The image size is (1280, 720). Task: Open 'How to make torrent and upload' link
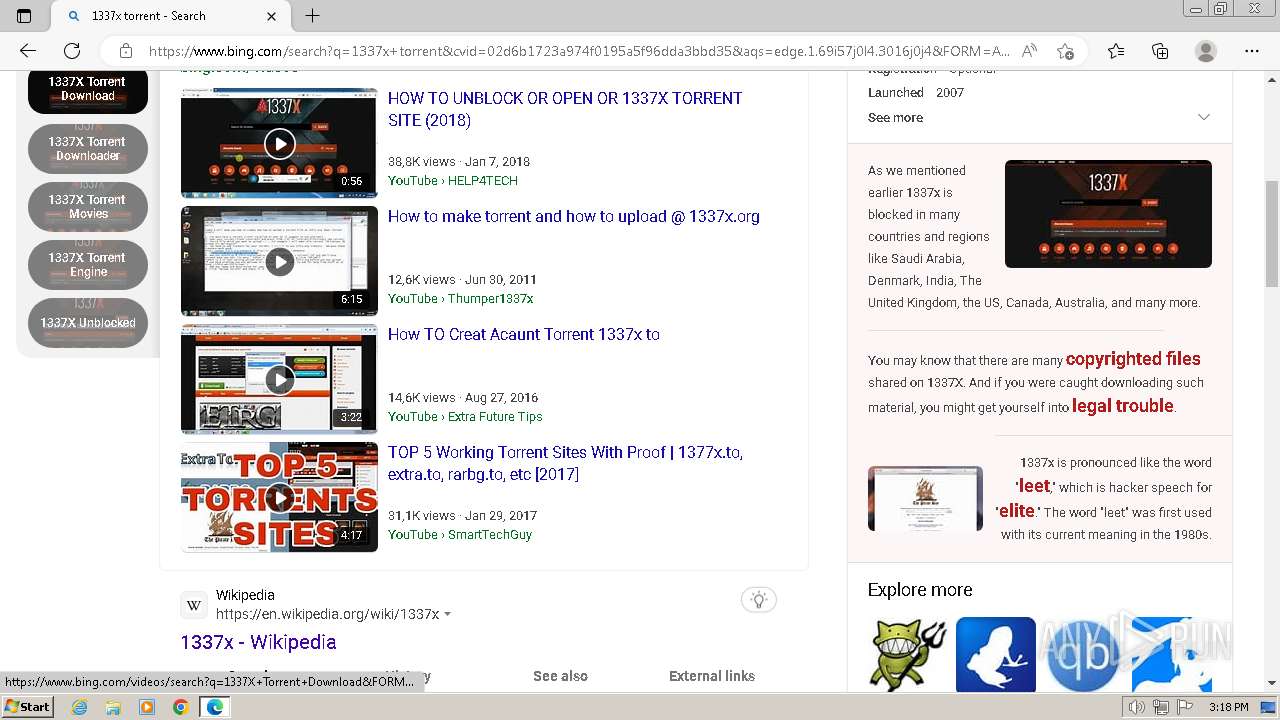pos(574,216)
